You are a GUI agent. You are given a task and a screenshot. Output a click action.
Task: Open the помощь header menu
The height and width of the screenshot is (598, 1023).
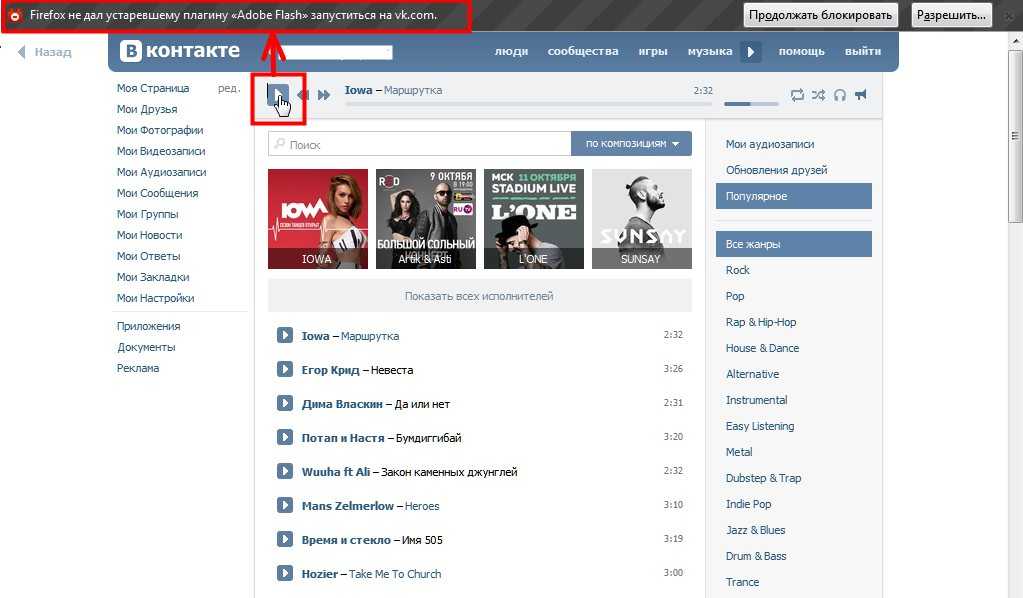(x=801, y=52)
